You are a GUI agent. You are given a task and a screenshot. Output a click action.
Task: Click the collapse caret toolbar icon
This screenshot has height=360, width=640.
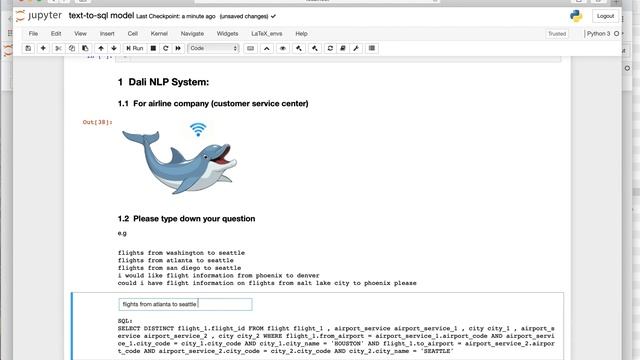pos(267,48)
